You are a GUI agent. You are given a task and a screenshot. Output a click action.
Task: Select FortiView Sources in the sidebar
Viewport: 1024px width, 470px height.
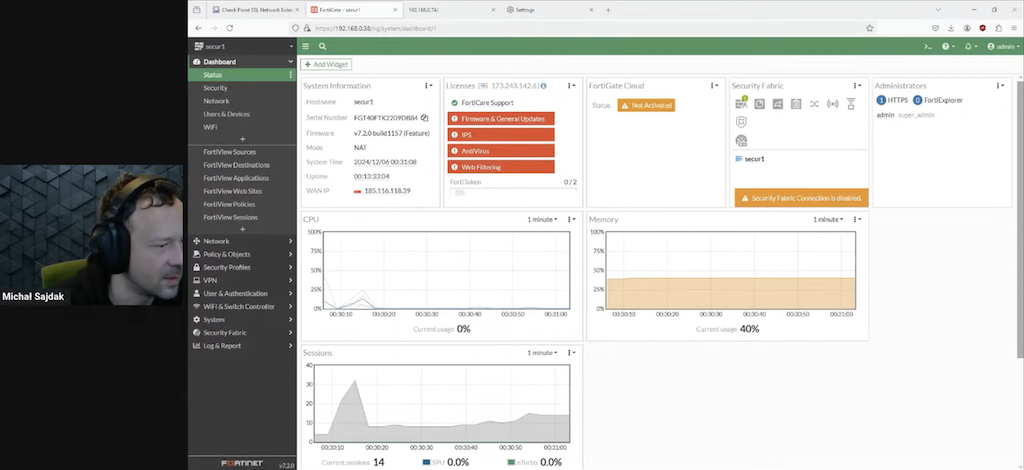click(x=229, y=152)
